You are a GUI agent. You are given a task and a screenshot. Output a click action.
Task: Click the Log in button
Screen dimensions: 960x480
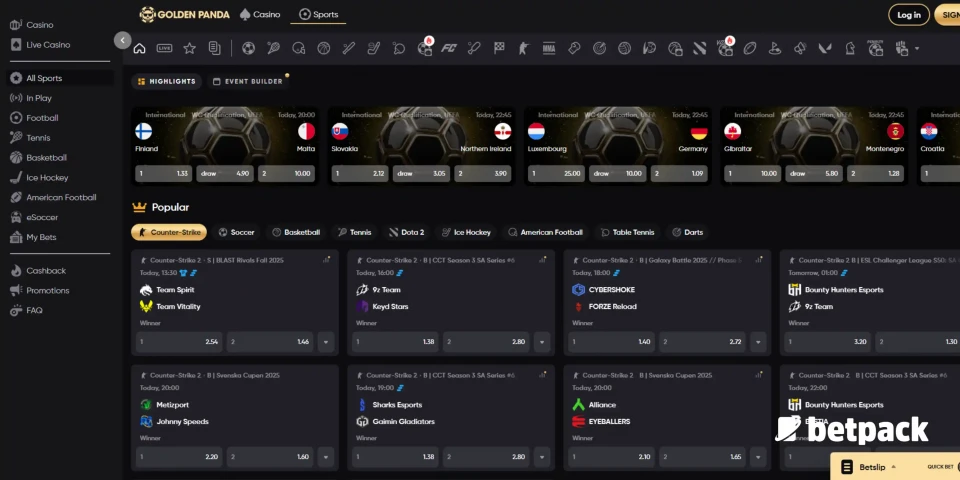point(909,15)
